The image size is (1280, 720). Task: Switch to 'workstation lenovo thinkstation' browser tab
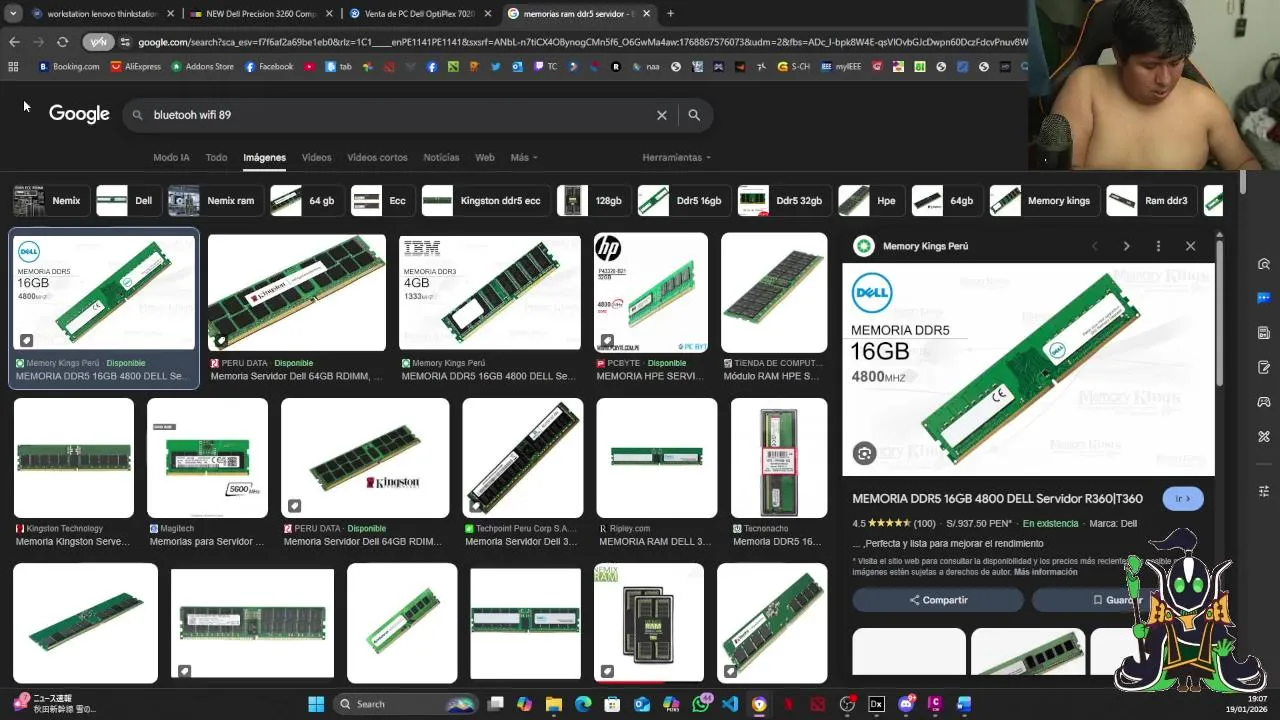coord(103,14)
